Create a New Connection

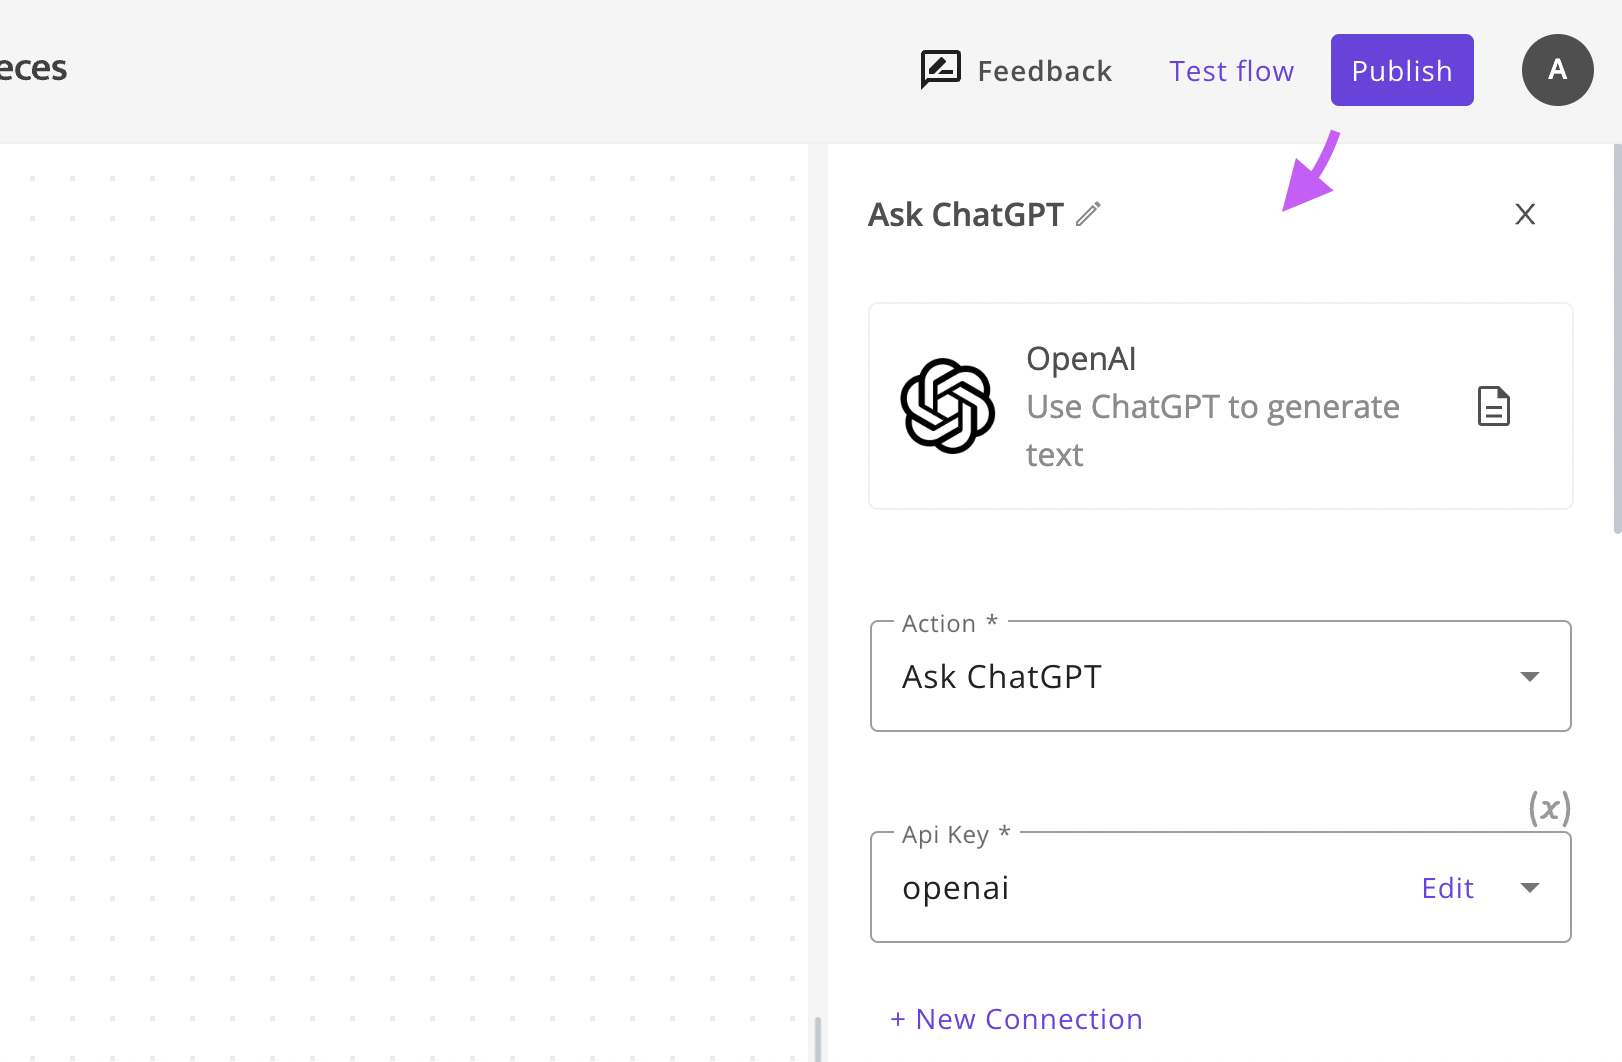pyautogui.click(x=1016, y=1018)
